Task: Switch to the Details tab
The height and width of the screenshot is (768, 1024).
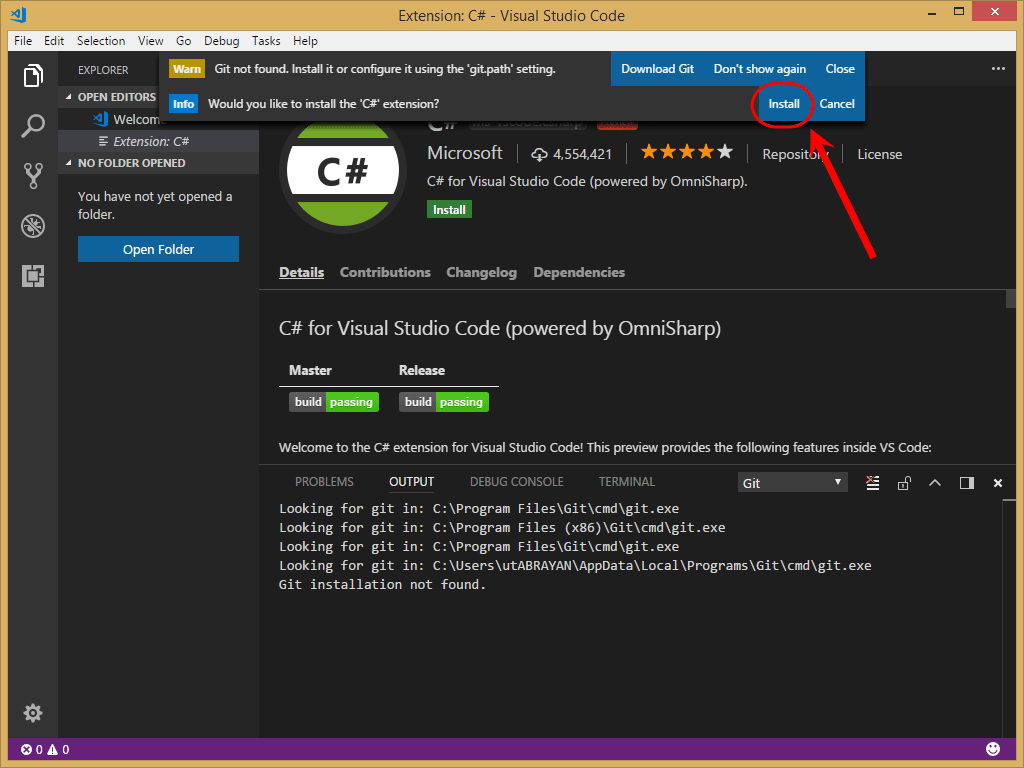Action: (301, 272)
